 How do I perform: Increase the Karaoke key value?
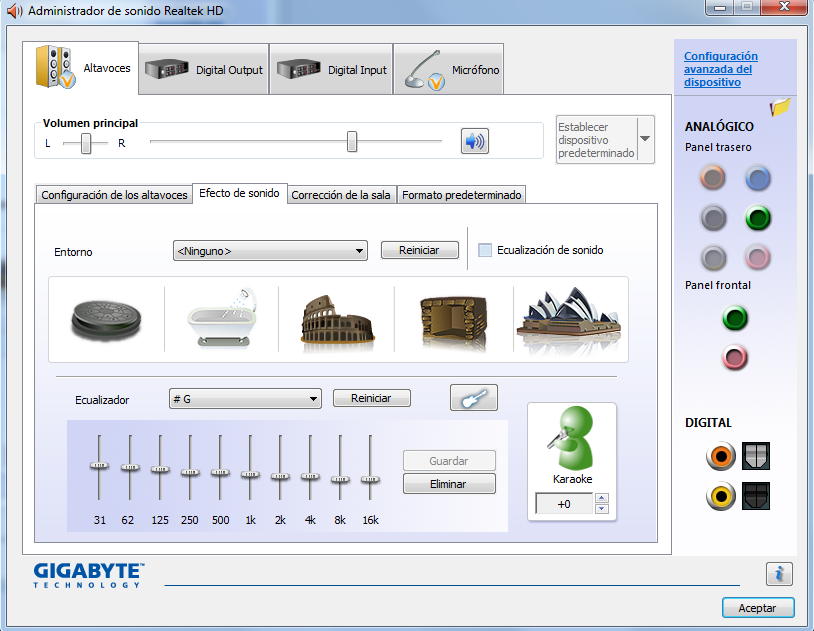coord(602,498)
